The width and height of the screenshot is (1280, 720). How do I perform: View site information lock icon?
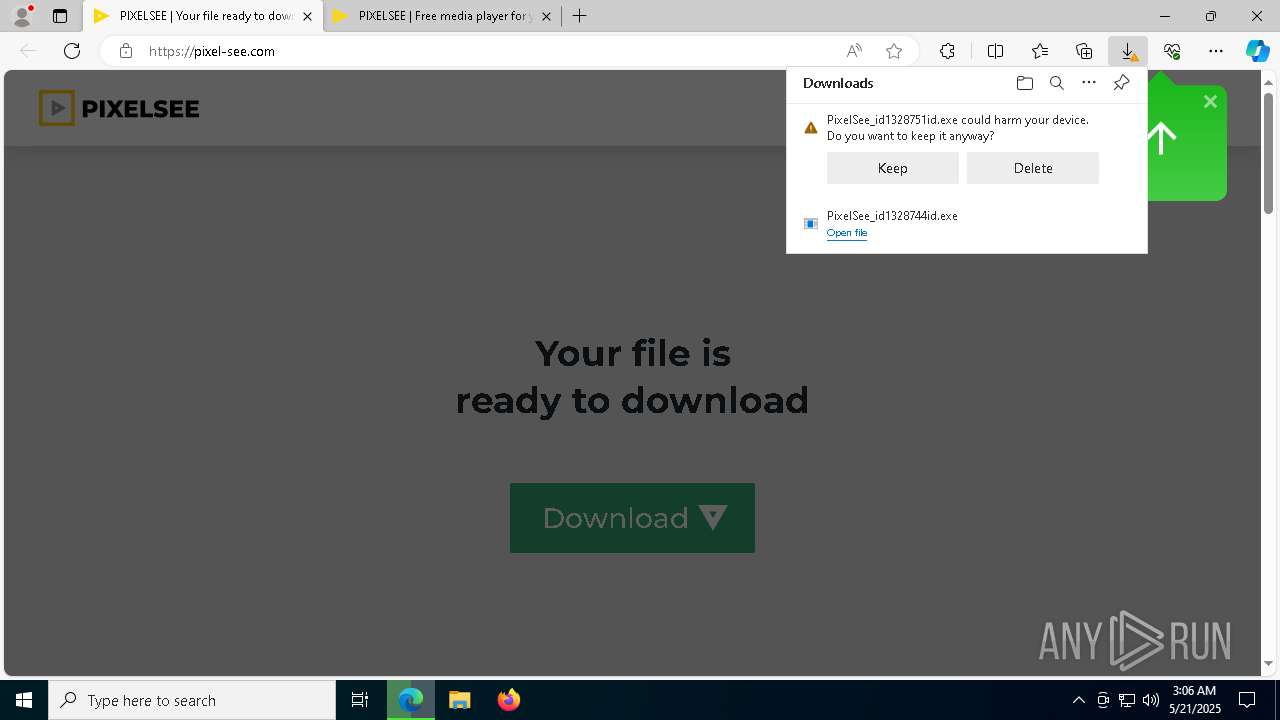126,51
